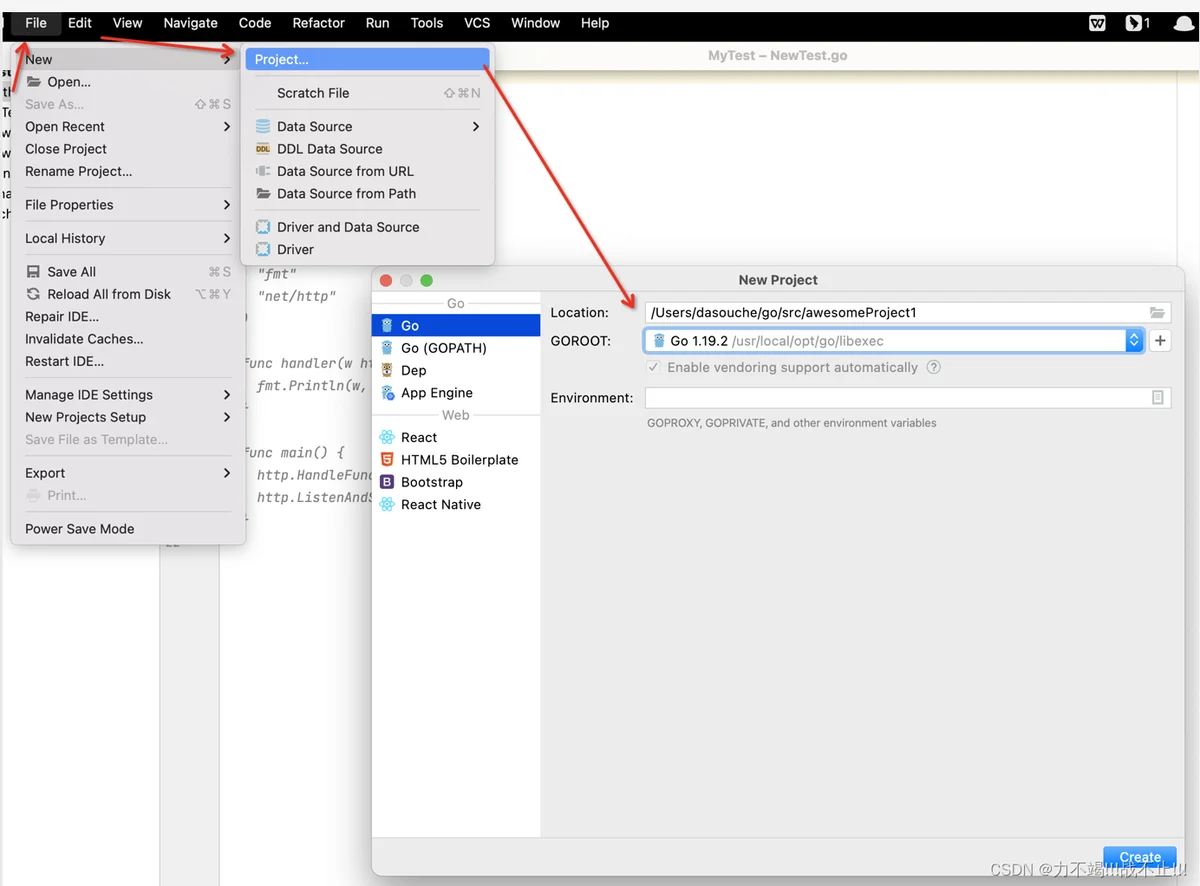Open the Tools menu
Screen dimensions: 1200x886
[427, 23]
